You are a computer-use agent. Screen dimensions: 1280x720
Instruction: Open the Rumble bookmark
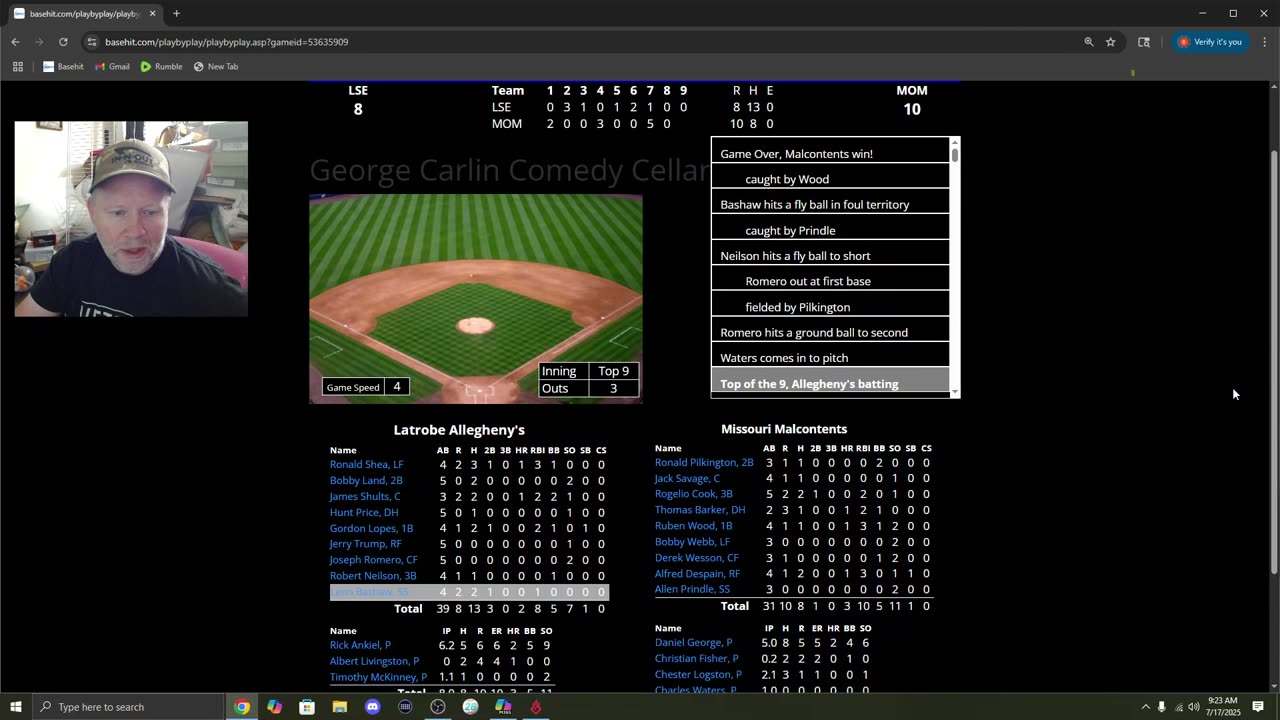pyautogui.click(x=161, y=67)
